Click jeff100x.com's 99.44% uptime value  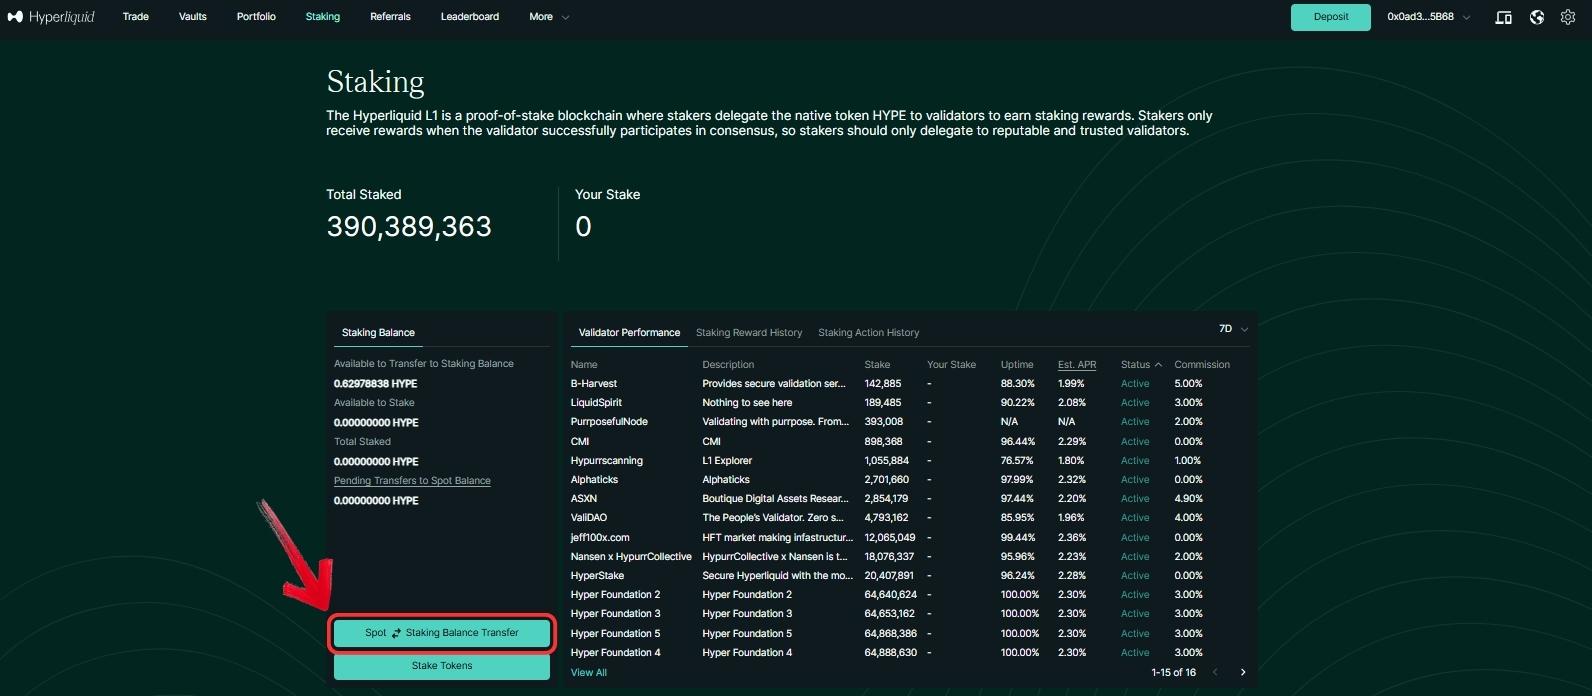point(1018,538)
